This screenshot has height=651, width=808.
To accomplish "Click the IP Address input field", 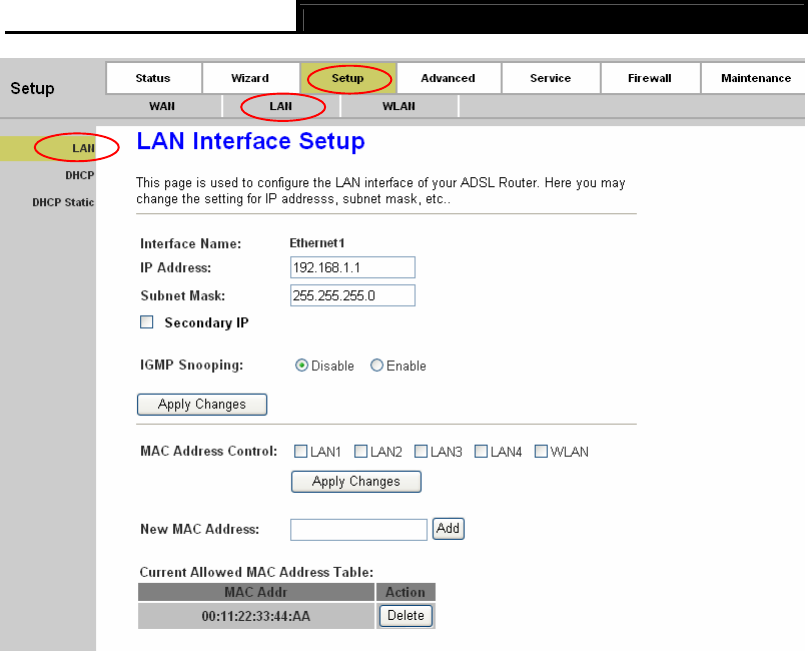I will click(x=352, y=268).
